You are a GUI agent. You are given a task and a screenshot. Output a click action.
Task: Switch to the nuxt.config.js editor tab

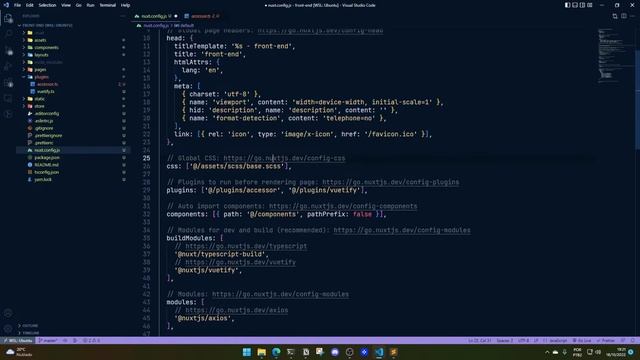click(156, 16)
